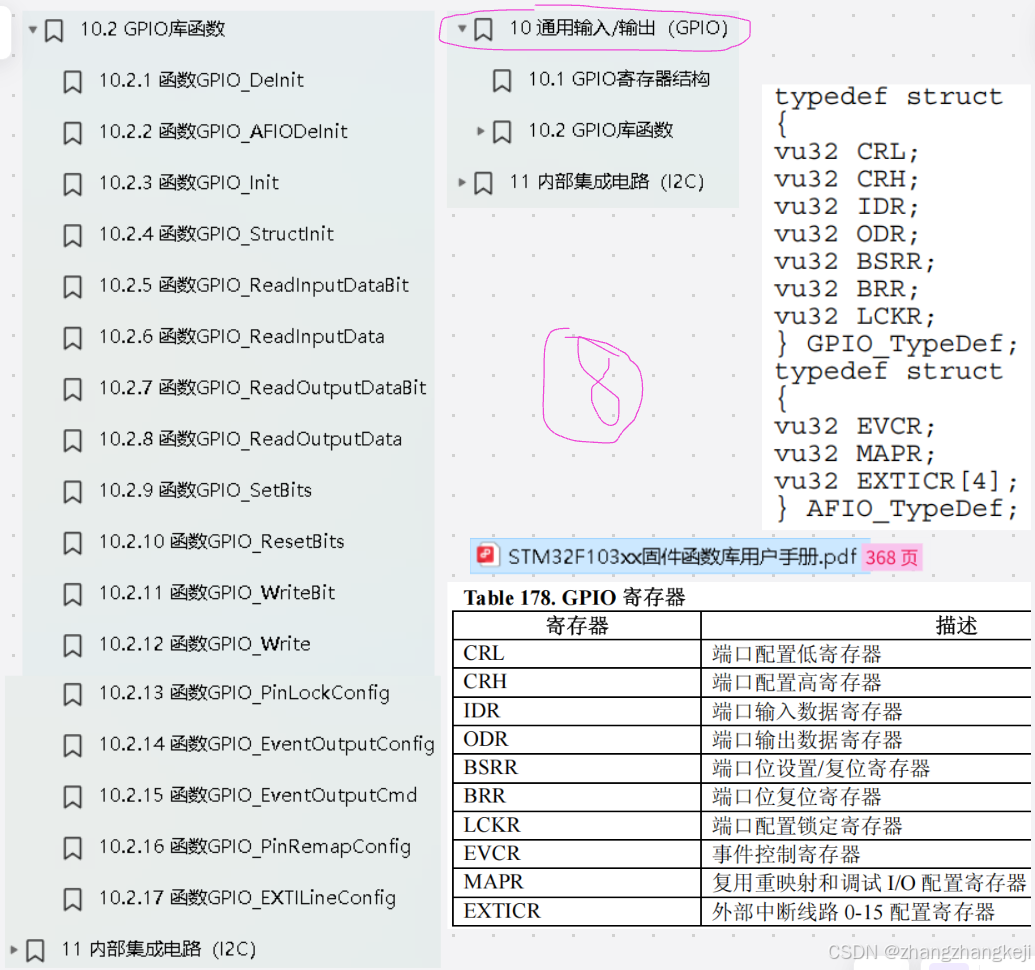Click bookmark icon of 10.2.1 函数GPIO_DeInit
Viewport: 1035px width, 970px height.
pos(72,82)
